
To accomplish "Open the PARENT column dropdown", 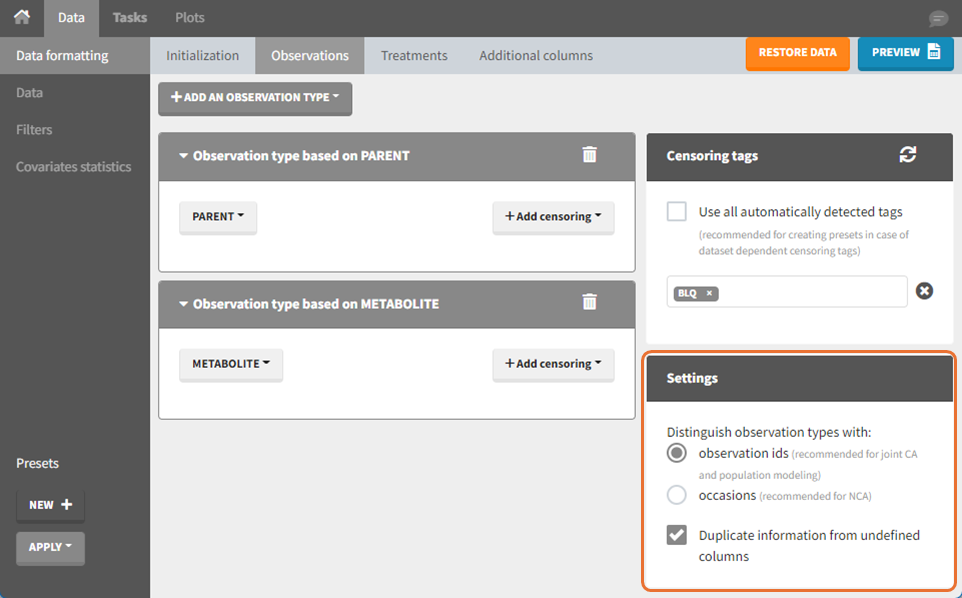I will [218, 217].
